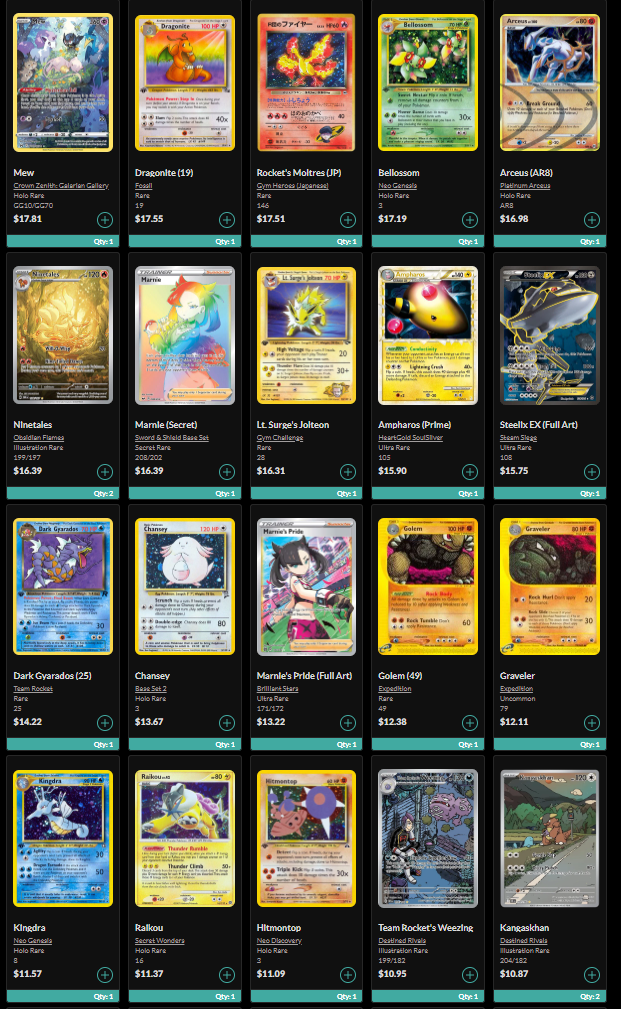
Task: Add Ninetales using the plus circle
Action: pyautogui.click(x=105, y=472)
